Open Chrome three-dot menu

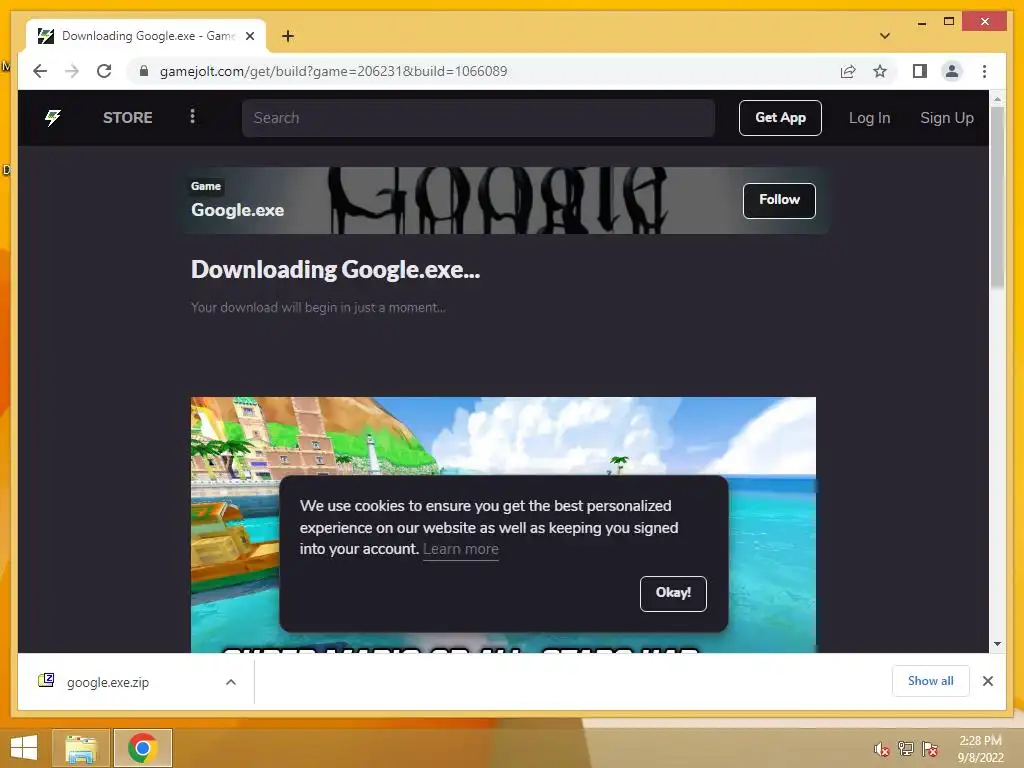point(984,71)
